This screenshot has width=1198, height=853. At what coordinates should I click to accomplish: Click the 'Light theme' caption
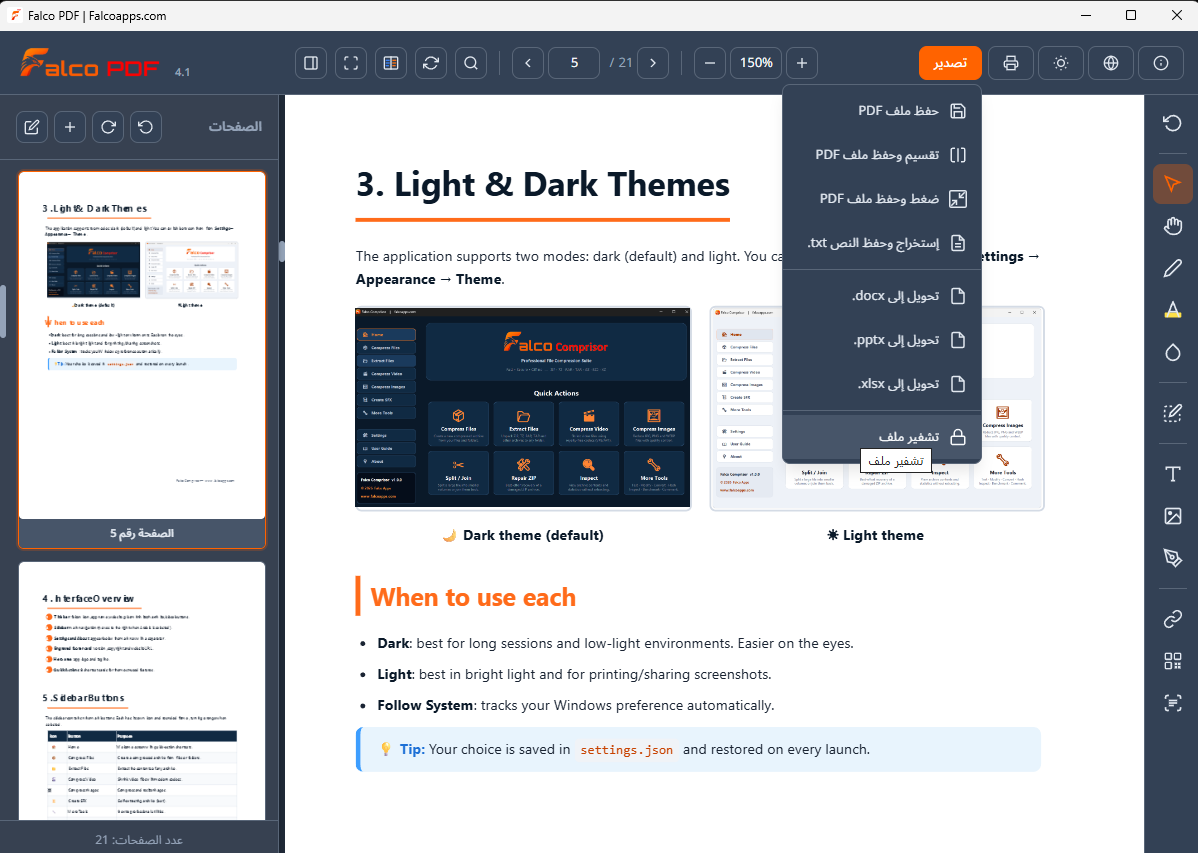tap(876, 535)
